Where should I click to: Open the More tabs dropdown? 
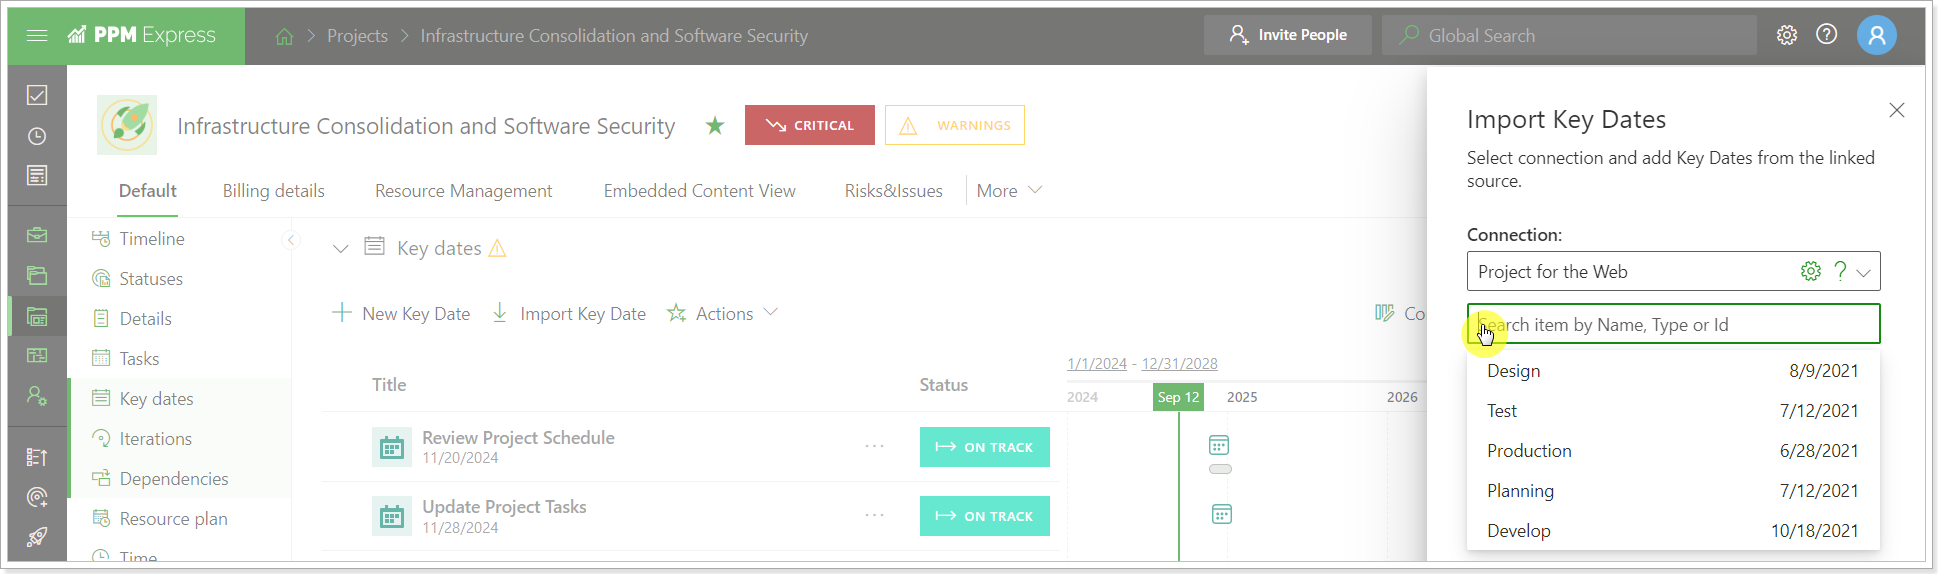pos(1009,190)
